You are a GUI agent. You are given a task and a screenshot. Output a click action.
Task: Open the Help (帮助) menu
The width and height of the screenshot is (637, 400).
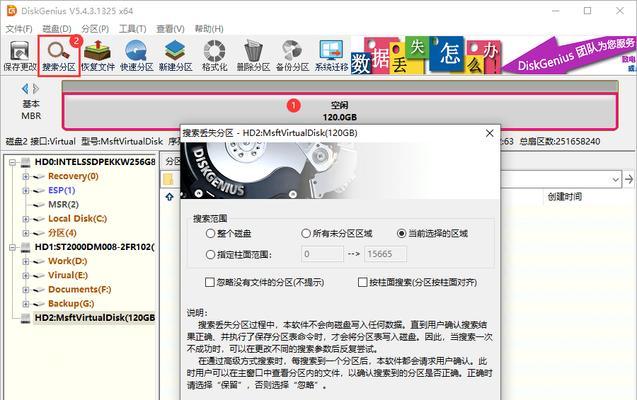pyautogui.click(x=209, y=29)
